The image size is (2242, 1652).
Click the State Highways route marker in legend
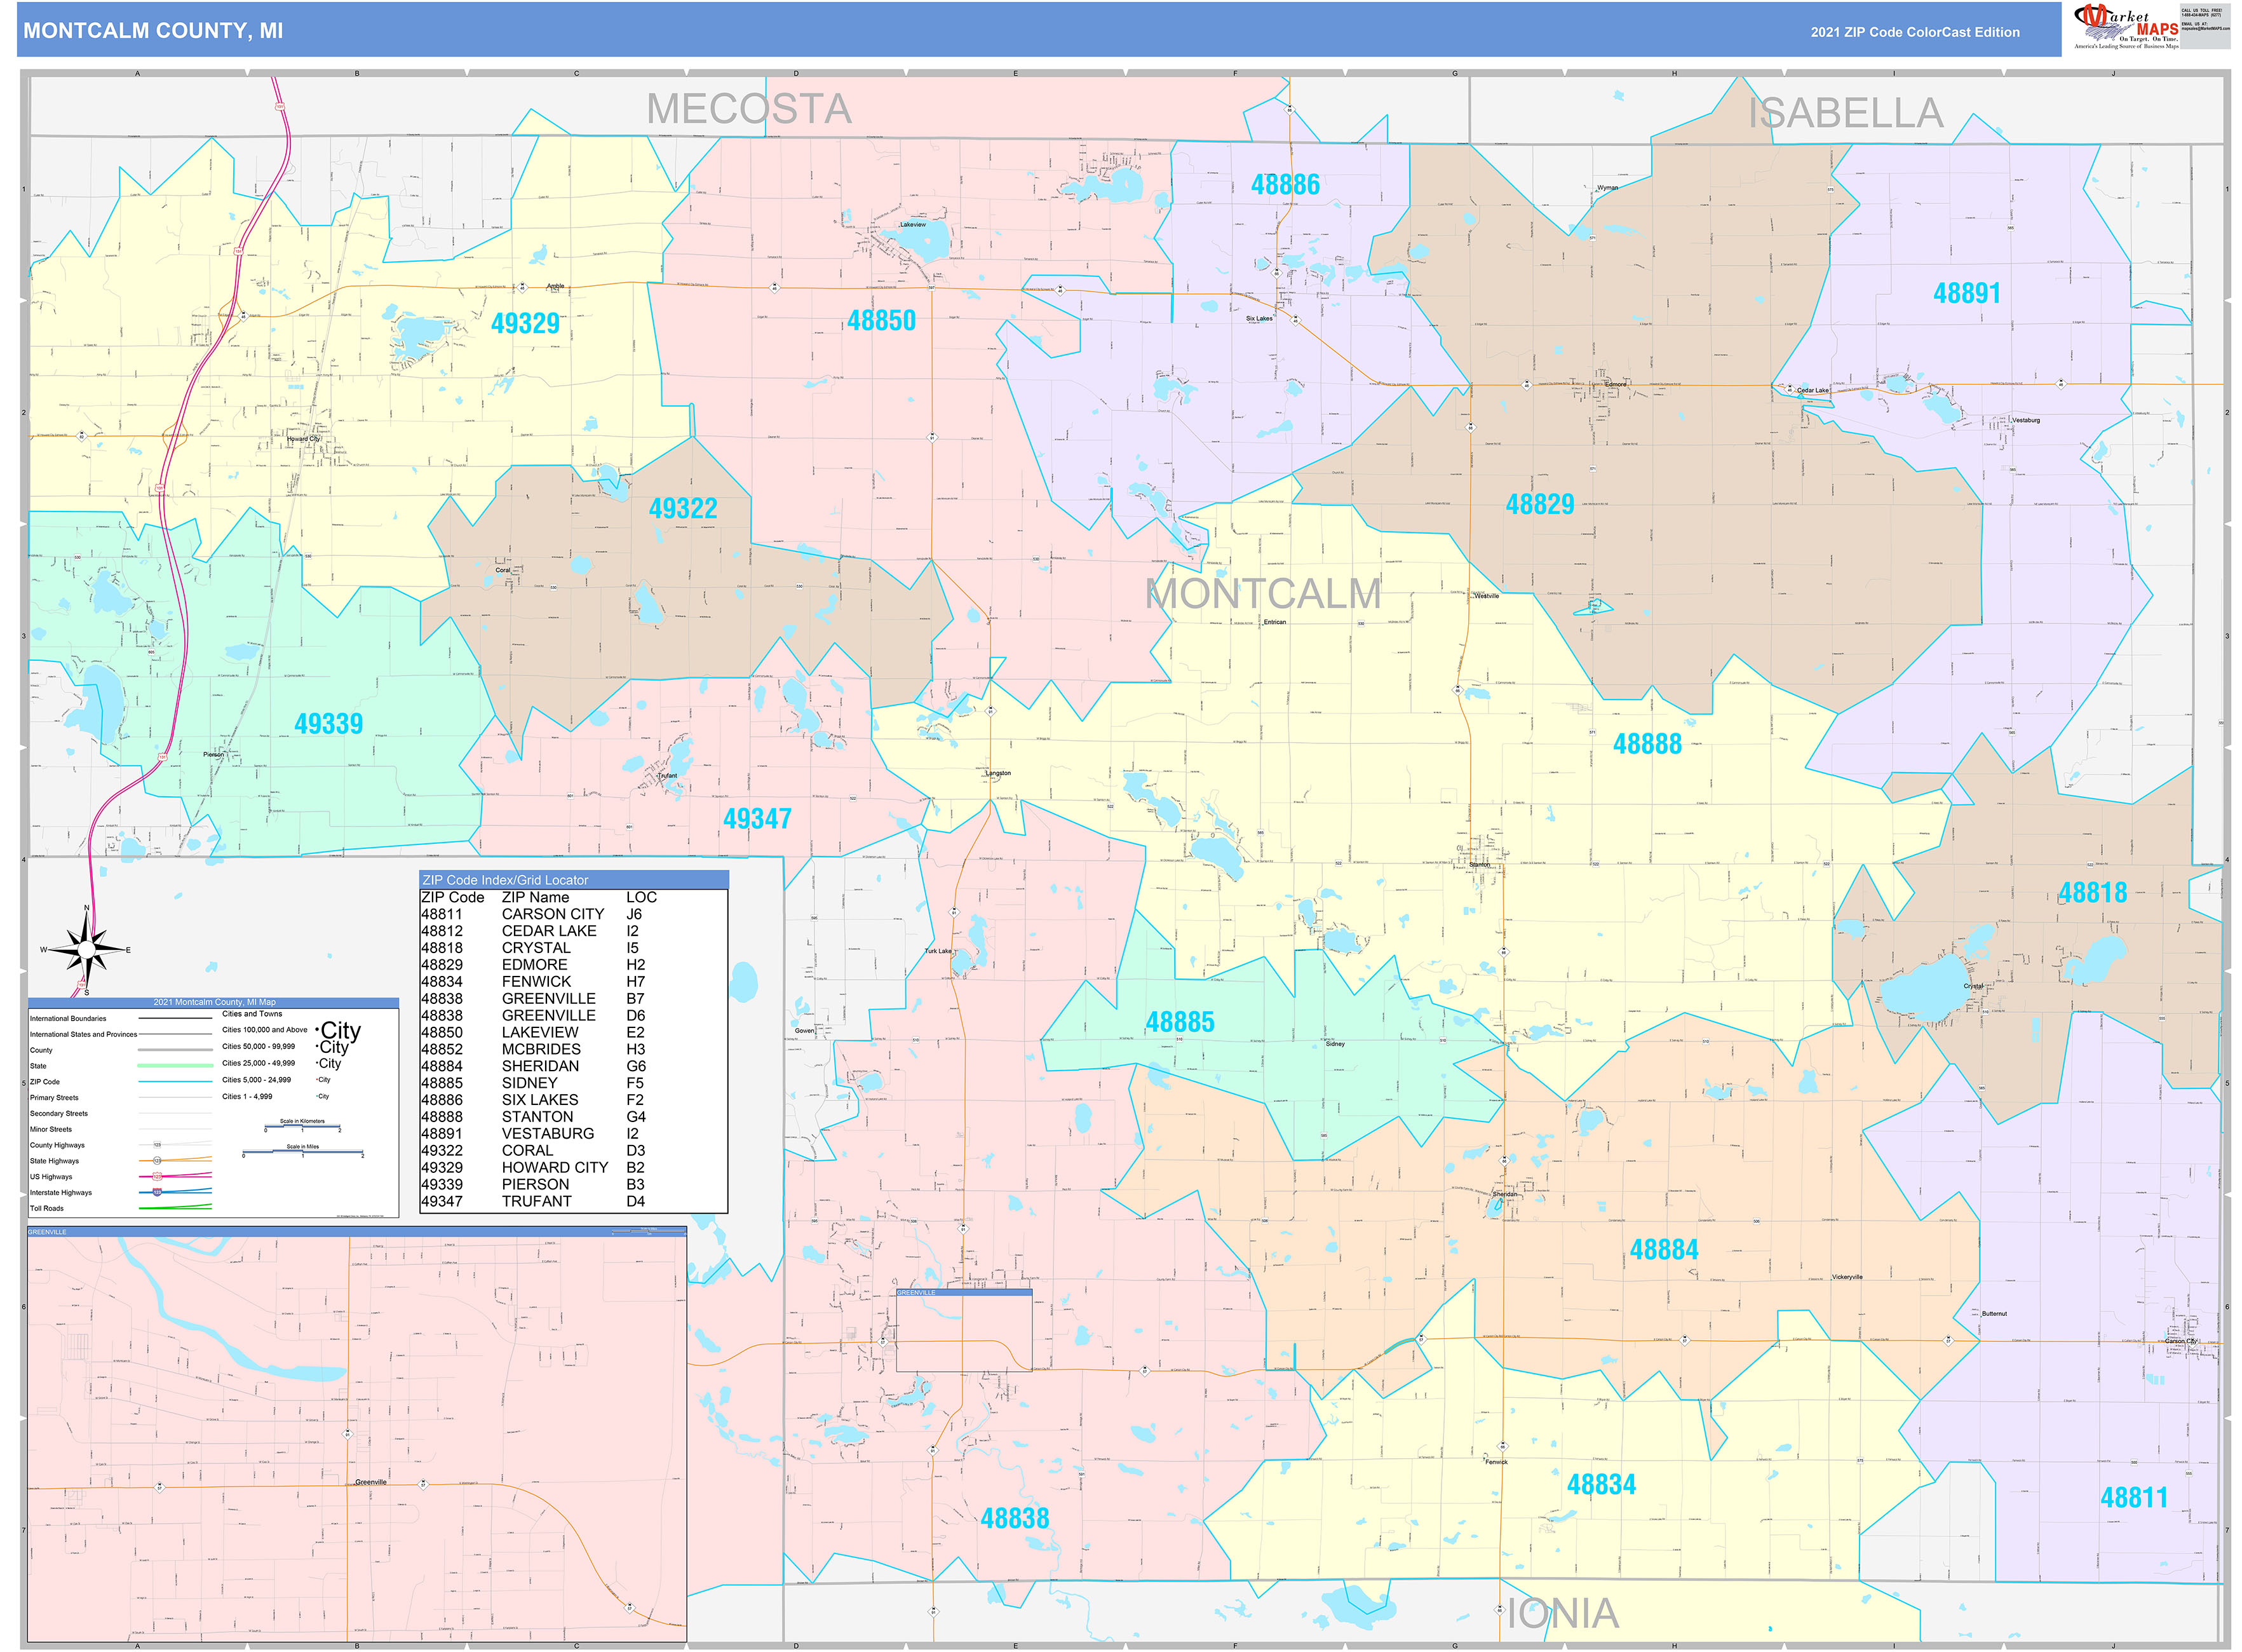[157, 1160]
